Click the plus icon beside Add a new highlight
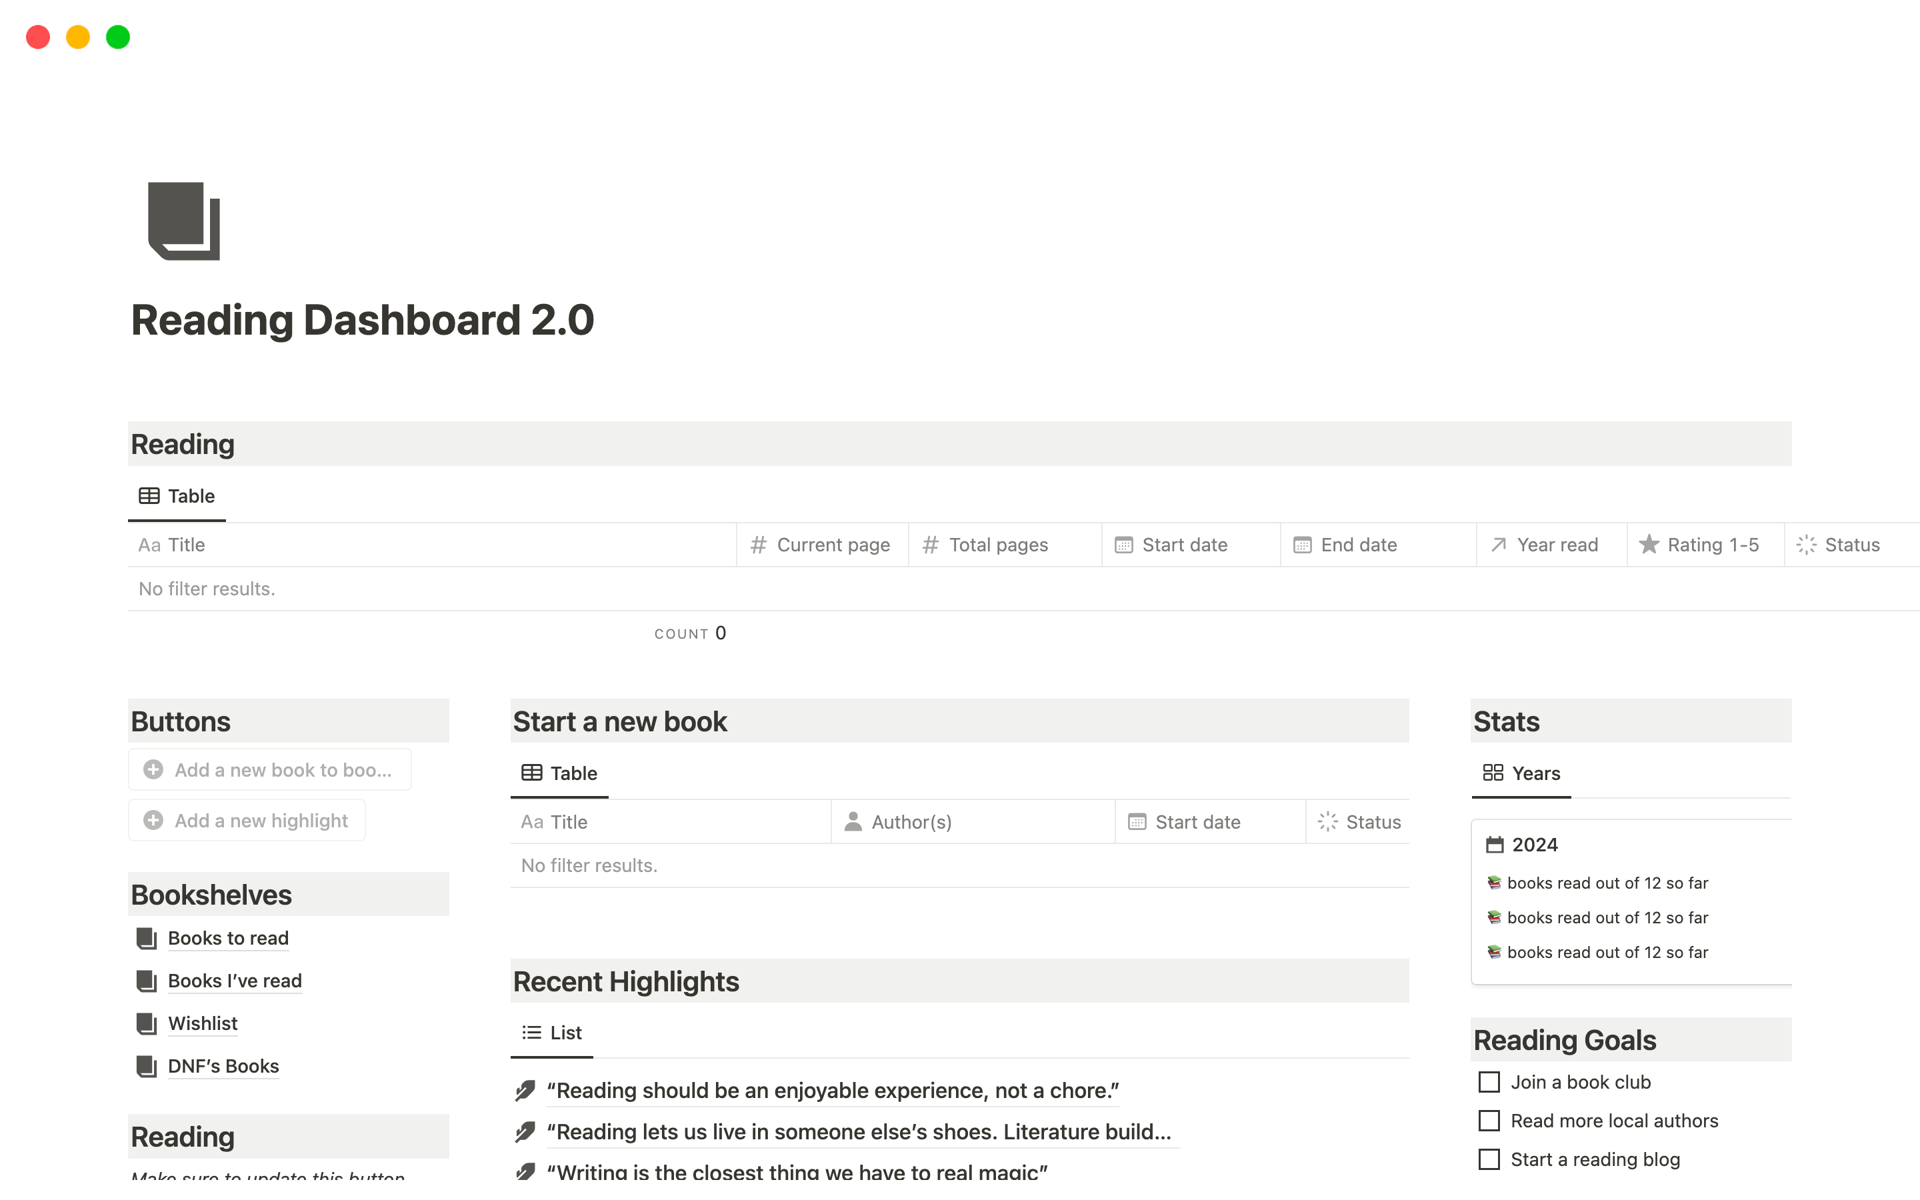Screen dimensions: 1920x1200 tap(153, 821)
